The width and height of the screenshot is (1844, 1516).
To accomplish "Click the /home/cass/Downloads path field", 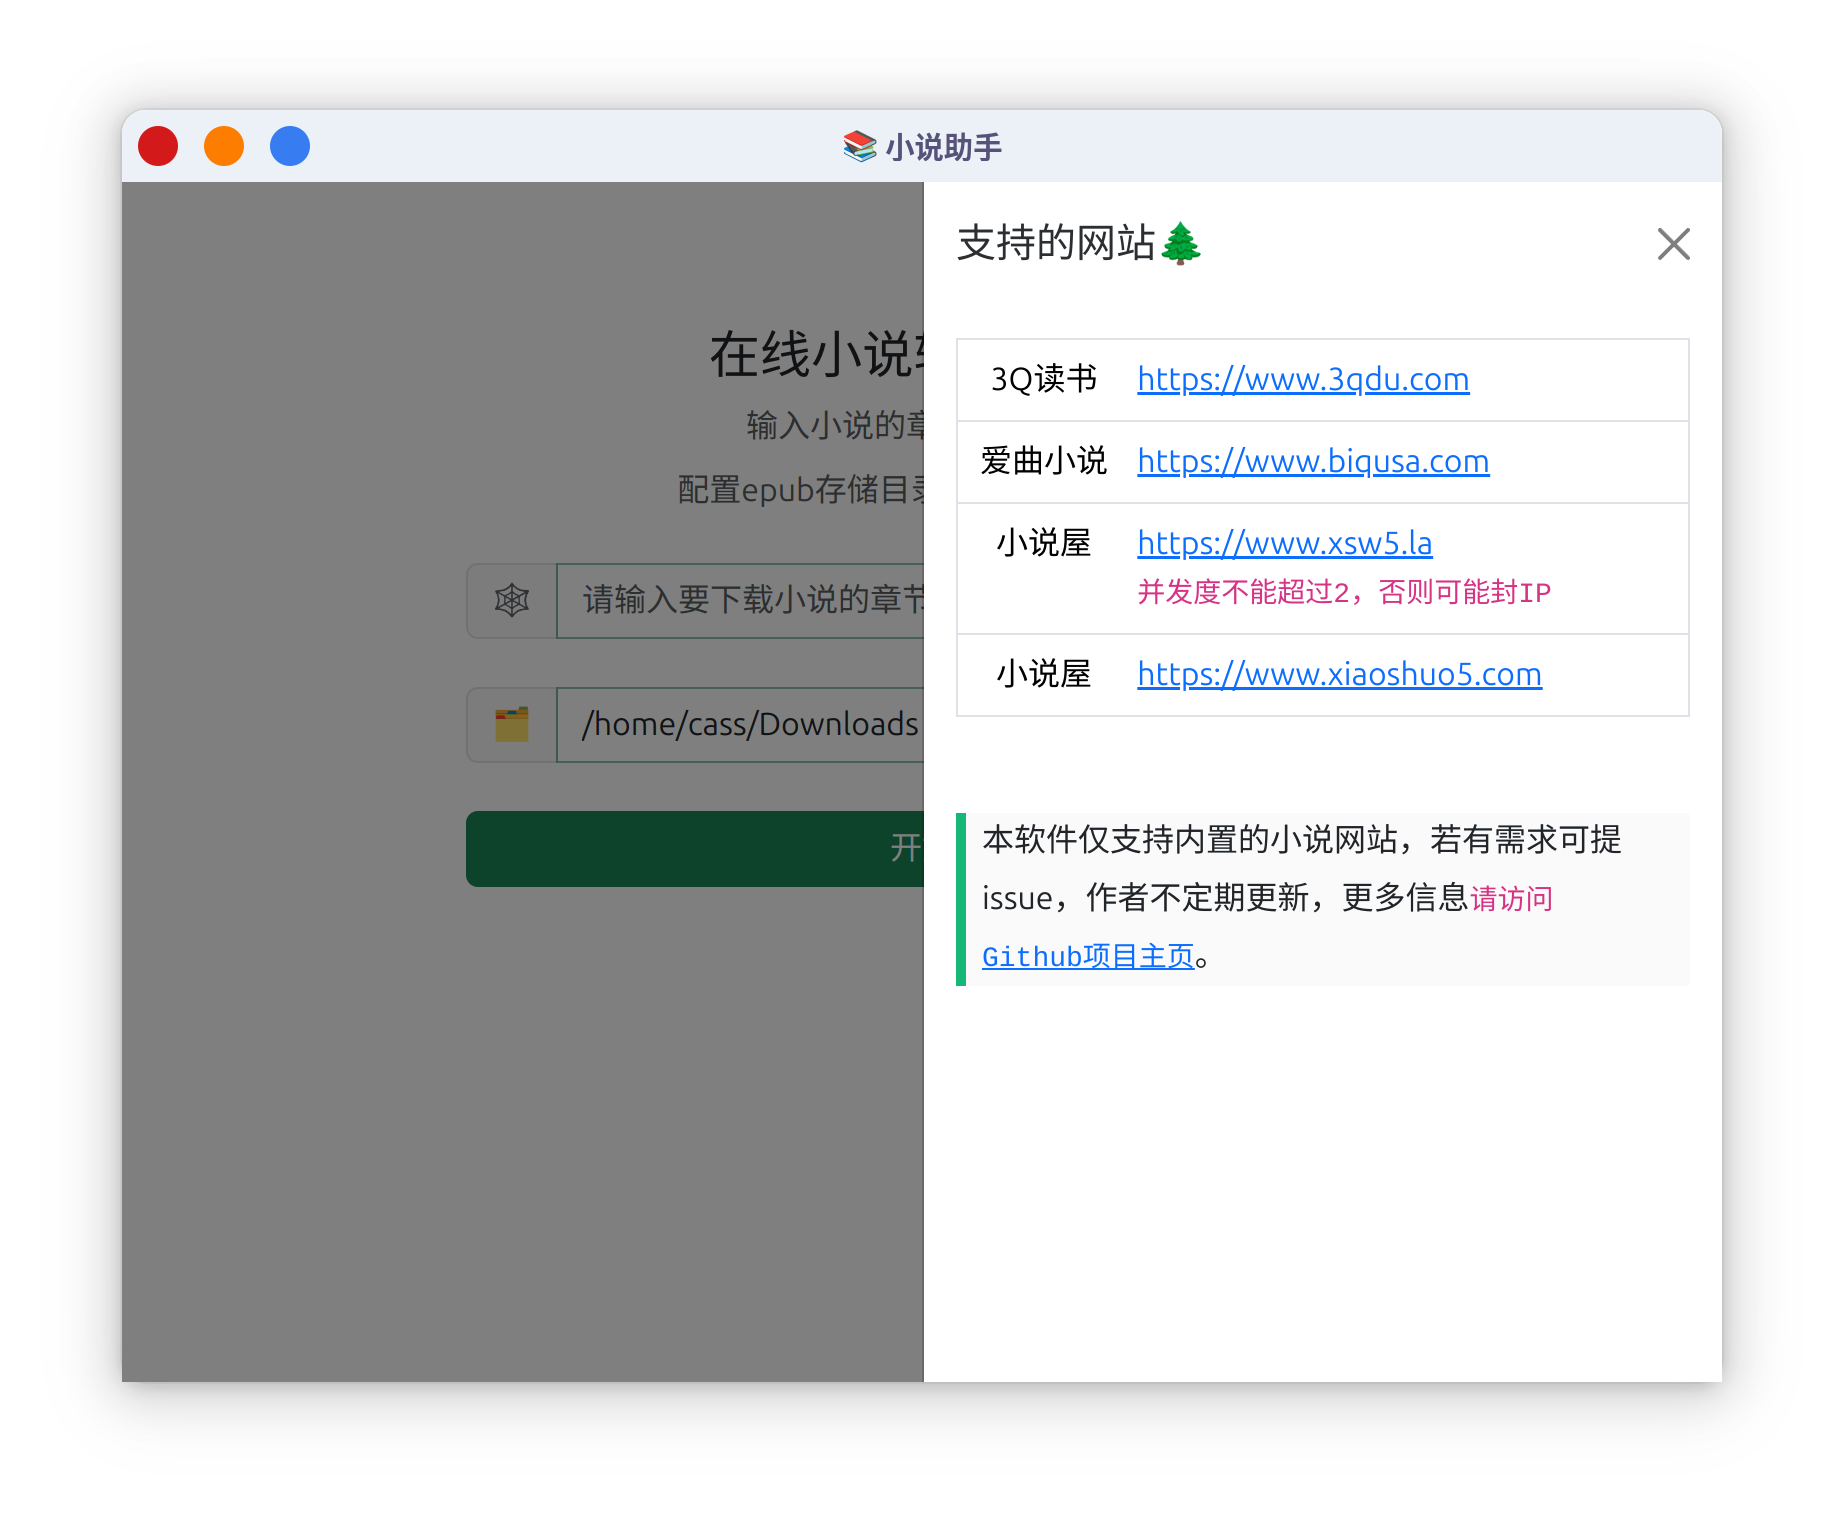I will [740, 724].
